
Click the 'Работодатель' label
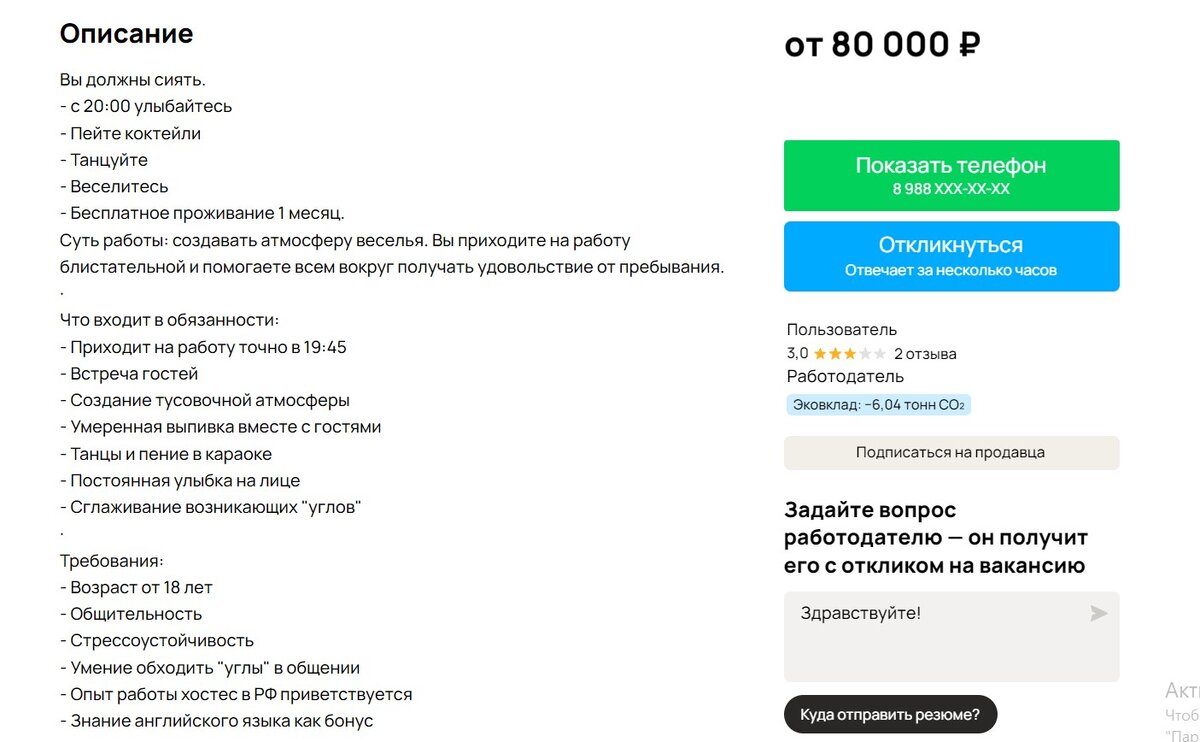844,376
